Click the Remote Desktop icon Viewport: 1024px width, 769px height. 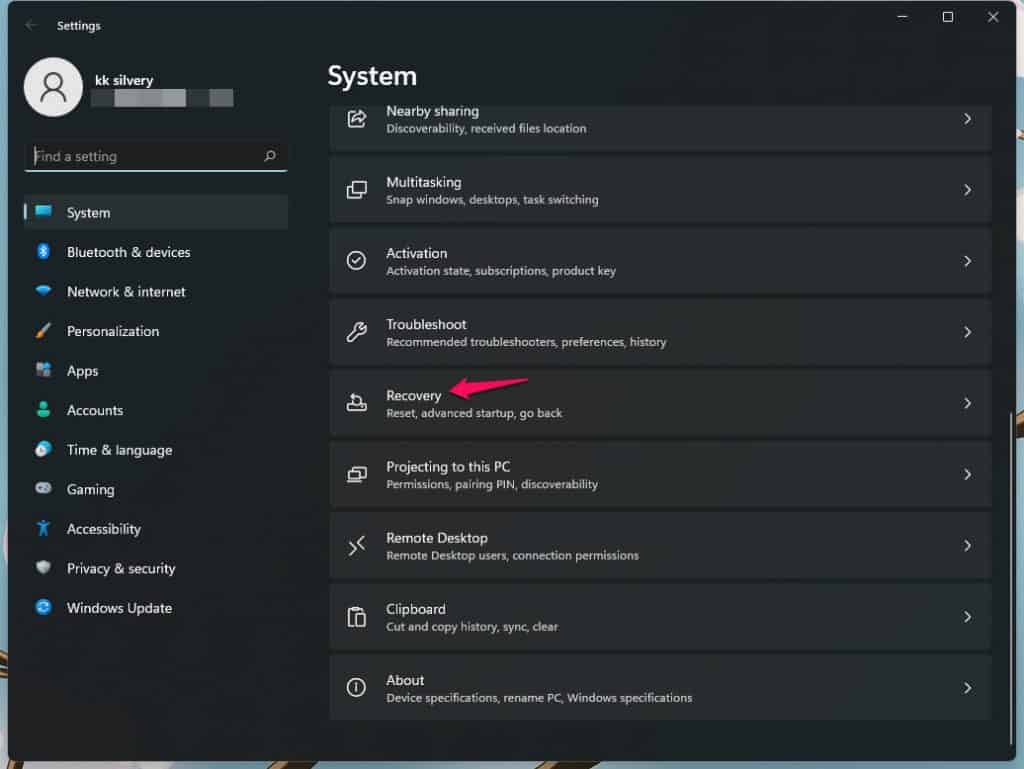pos(357,546)
